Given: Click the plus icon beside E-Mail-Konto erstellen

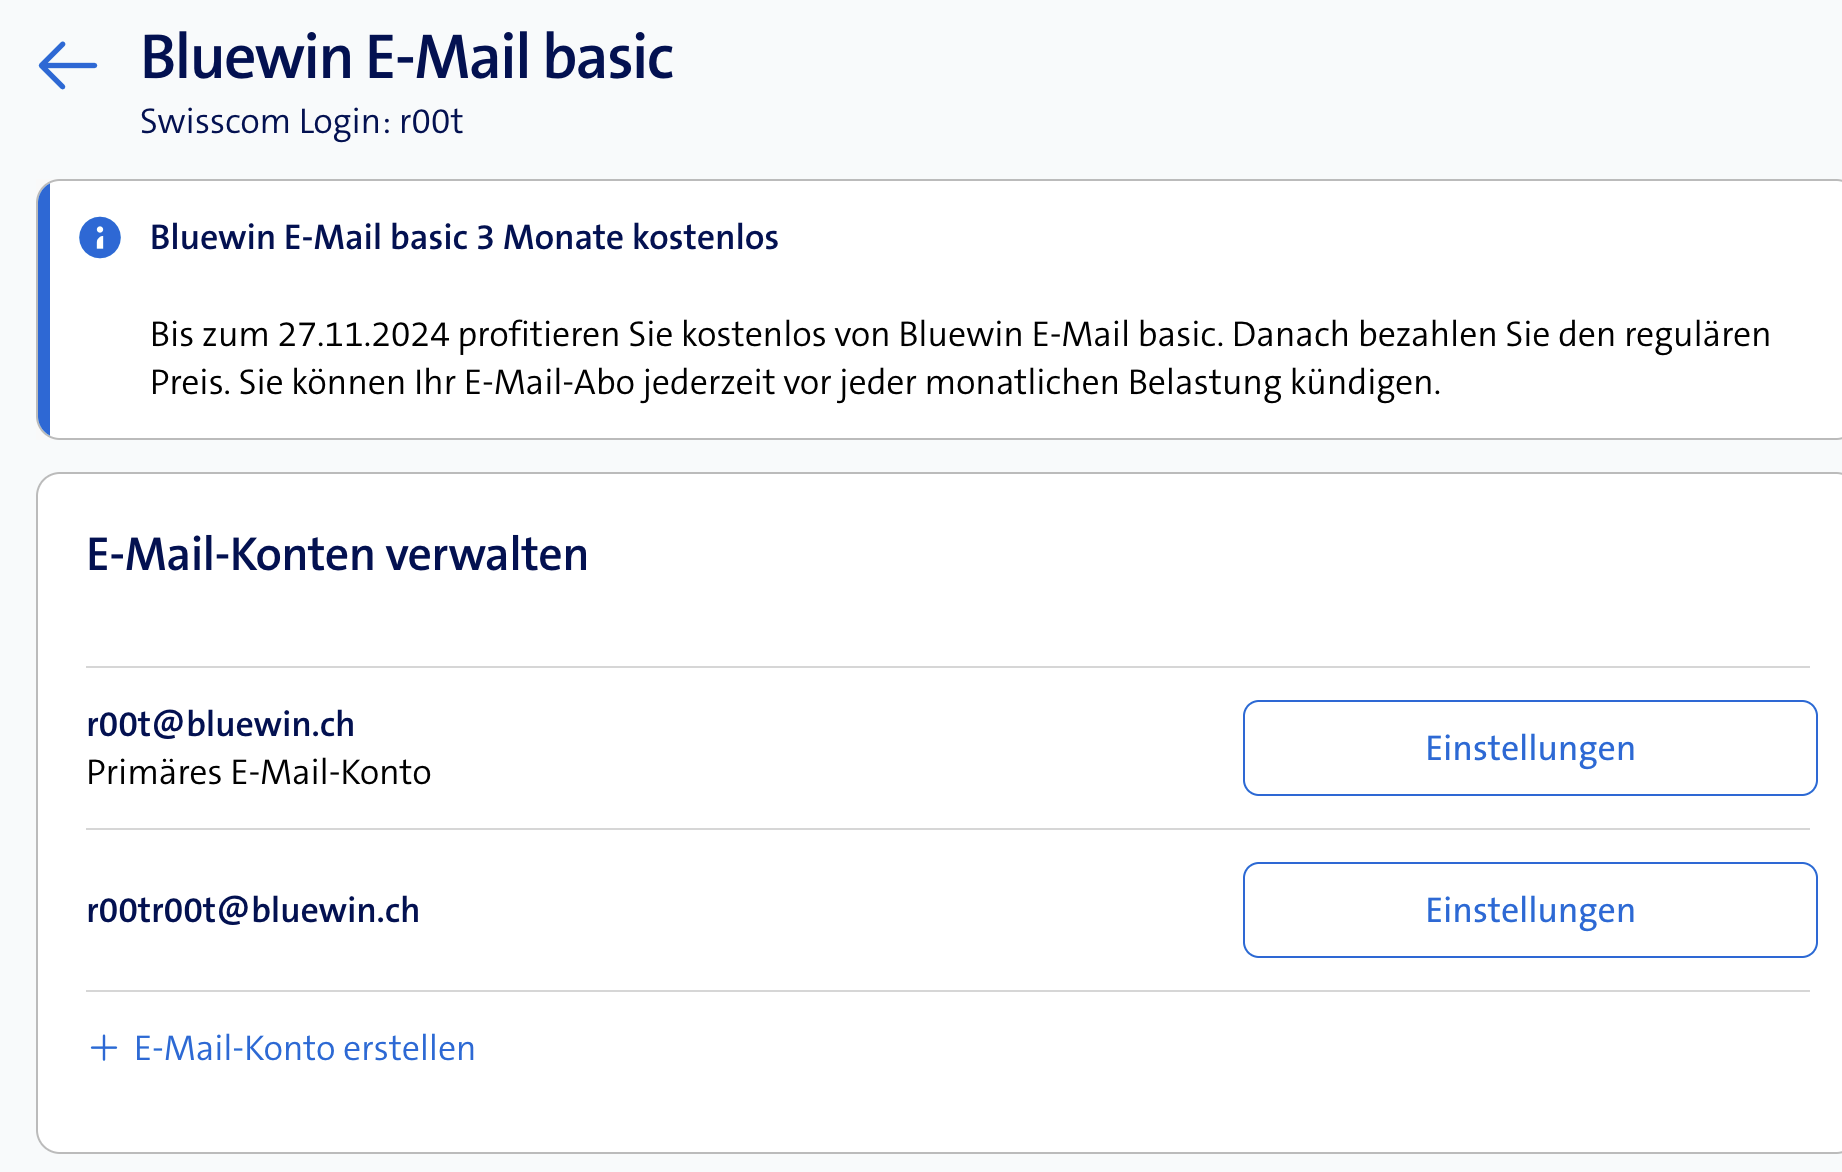Looking at the screenshot, I should (104, 1048).
